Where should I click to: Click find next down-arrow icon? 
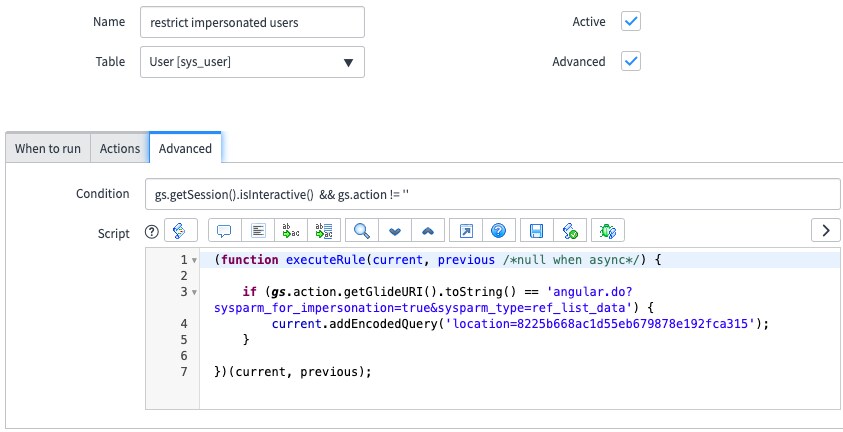tap(395, 231)
